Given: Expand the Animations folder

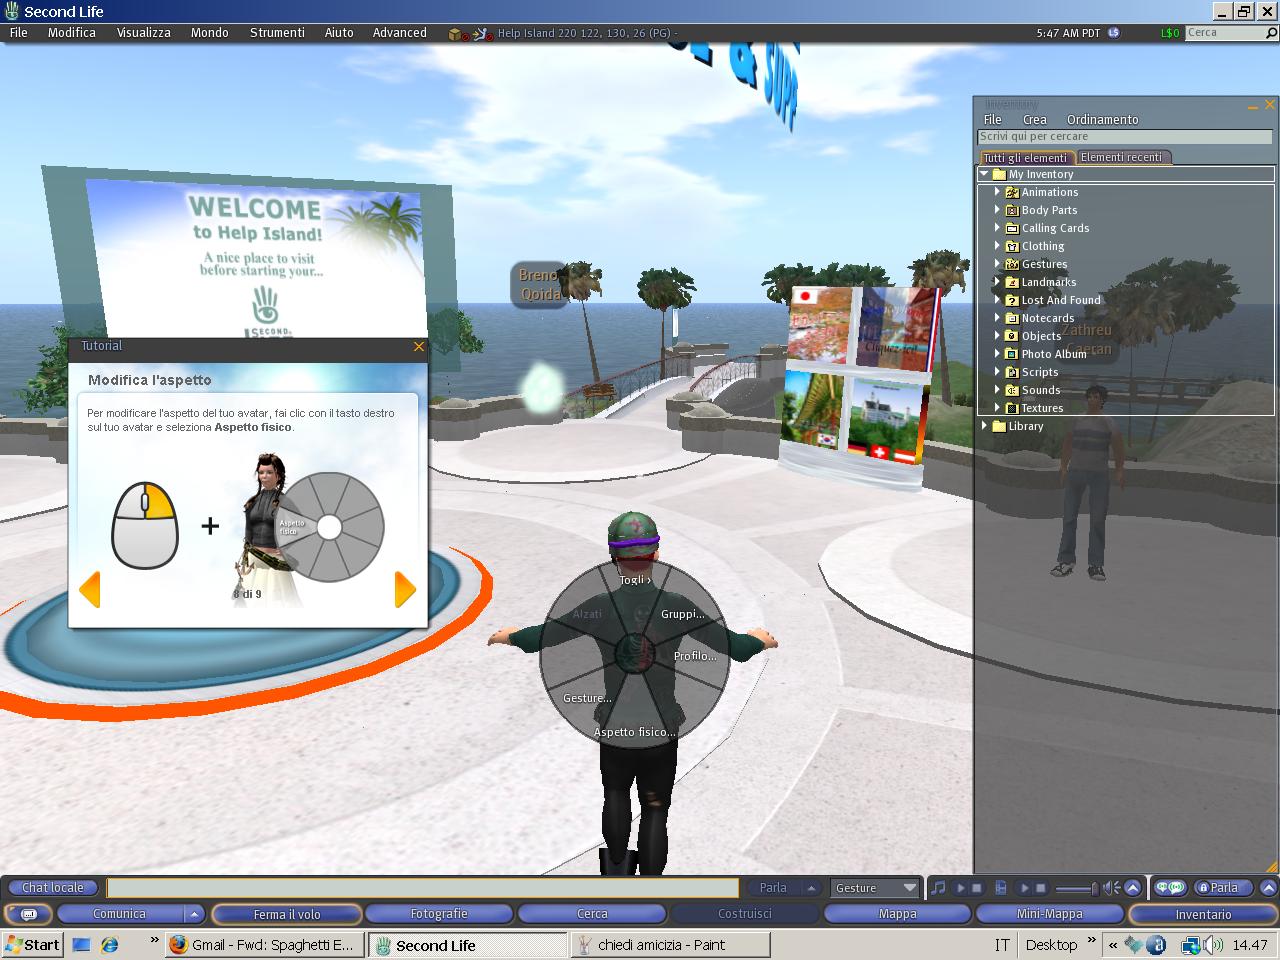Looking at the screenshot, I should coord(997,192).
